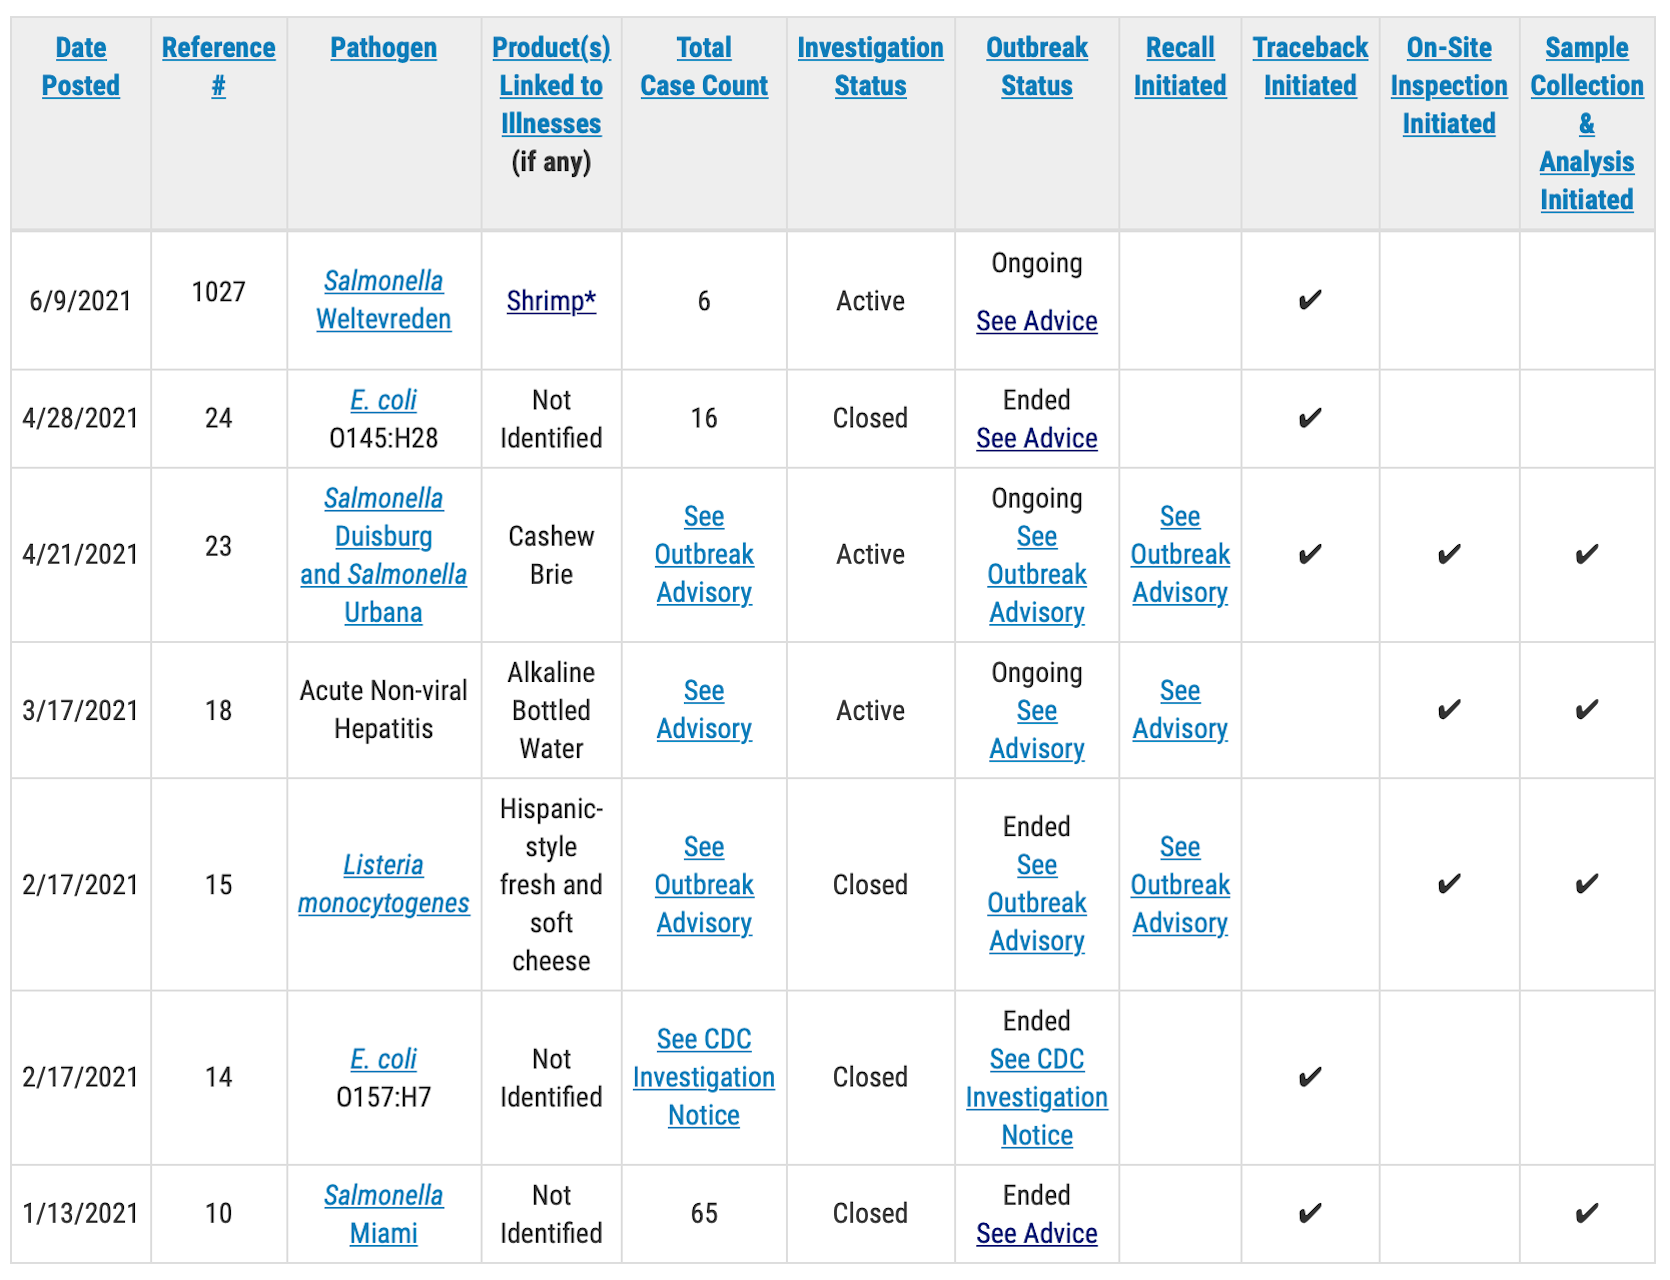The height and width of the screenshot is (1280, 1670).
Task: Sort by Traceback Initiated header
Action: coord(1310,67)
